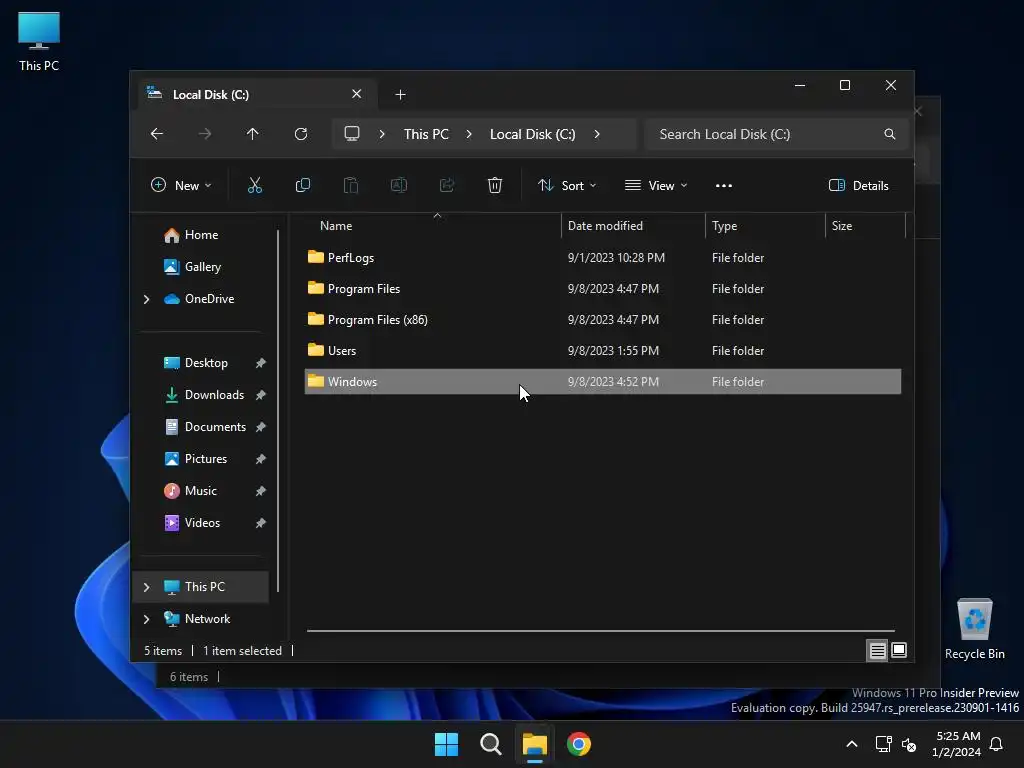
Task: Click the Rename icon in toolbar
Action: [398, 185]
